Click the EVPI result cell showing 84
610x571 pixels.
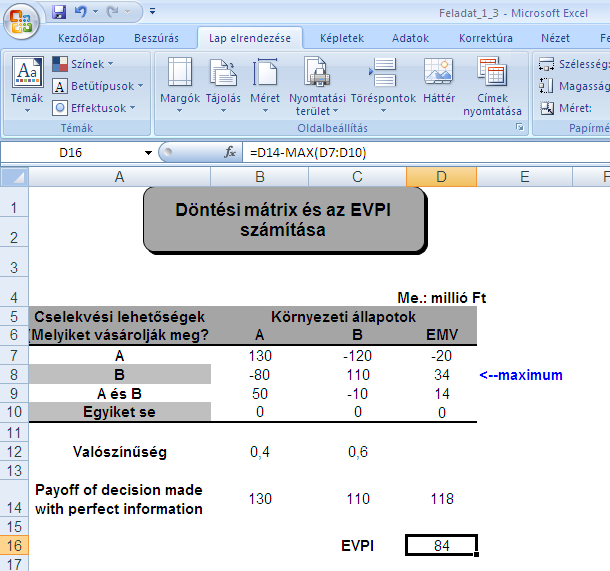(442, 545)
